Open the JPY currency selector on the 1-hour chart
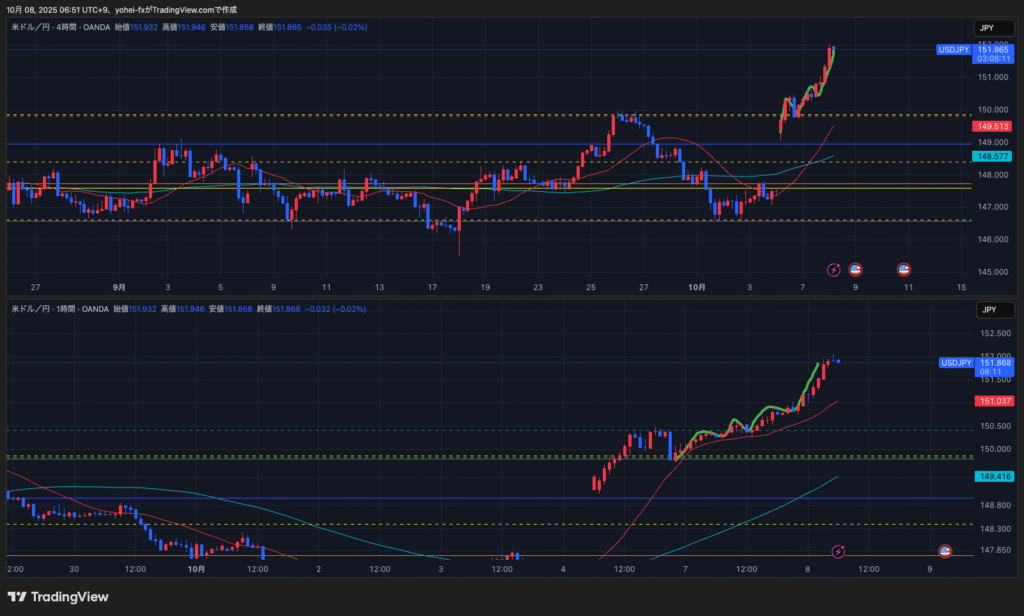Viewport: 1024px width, 616px height. click(986, 310)
